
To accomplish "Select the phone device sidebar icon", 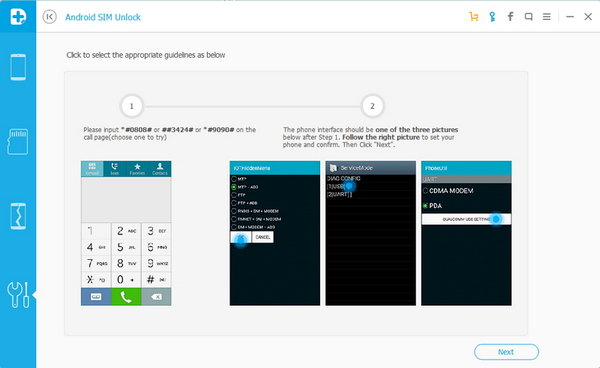I will [18, 67].
